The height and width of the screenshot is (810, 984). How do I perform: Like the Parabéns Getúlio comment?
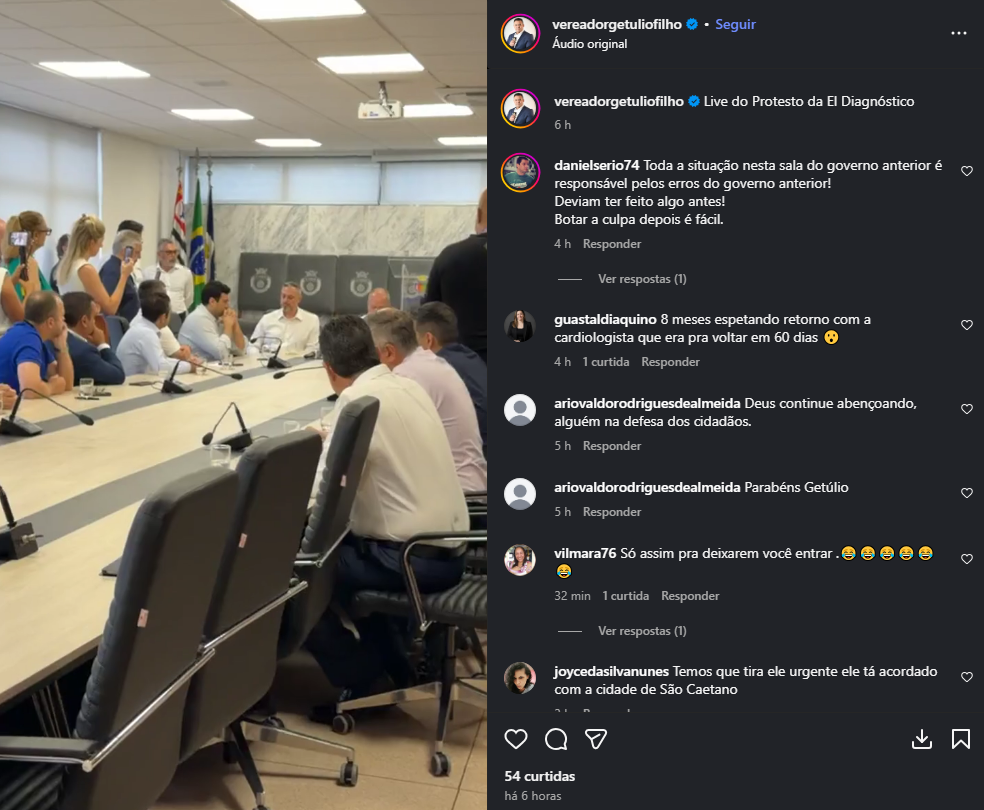(x=967, y=493)
